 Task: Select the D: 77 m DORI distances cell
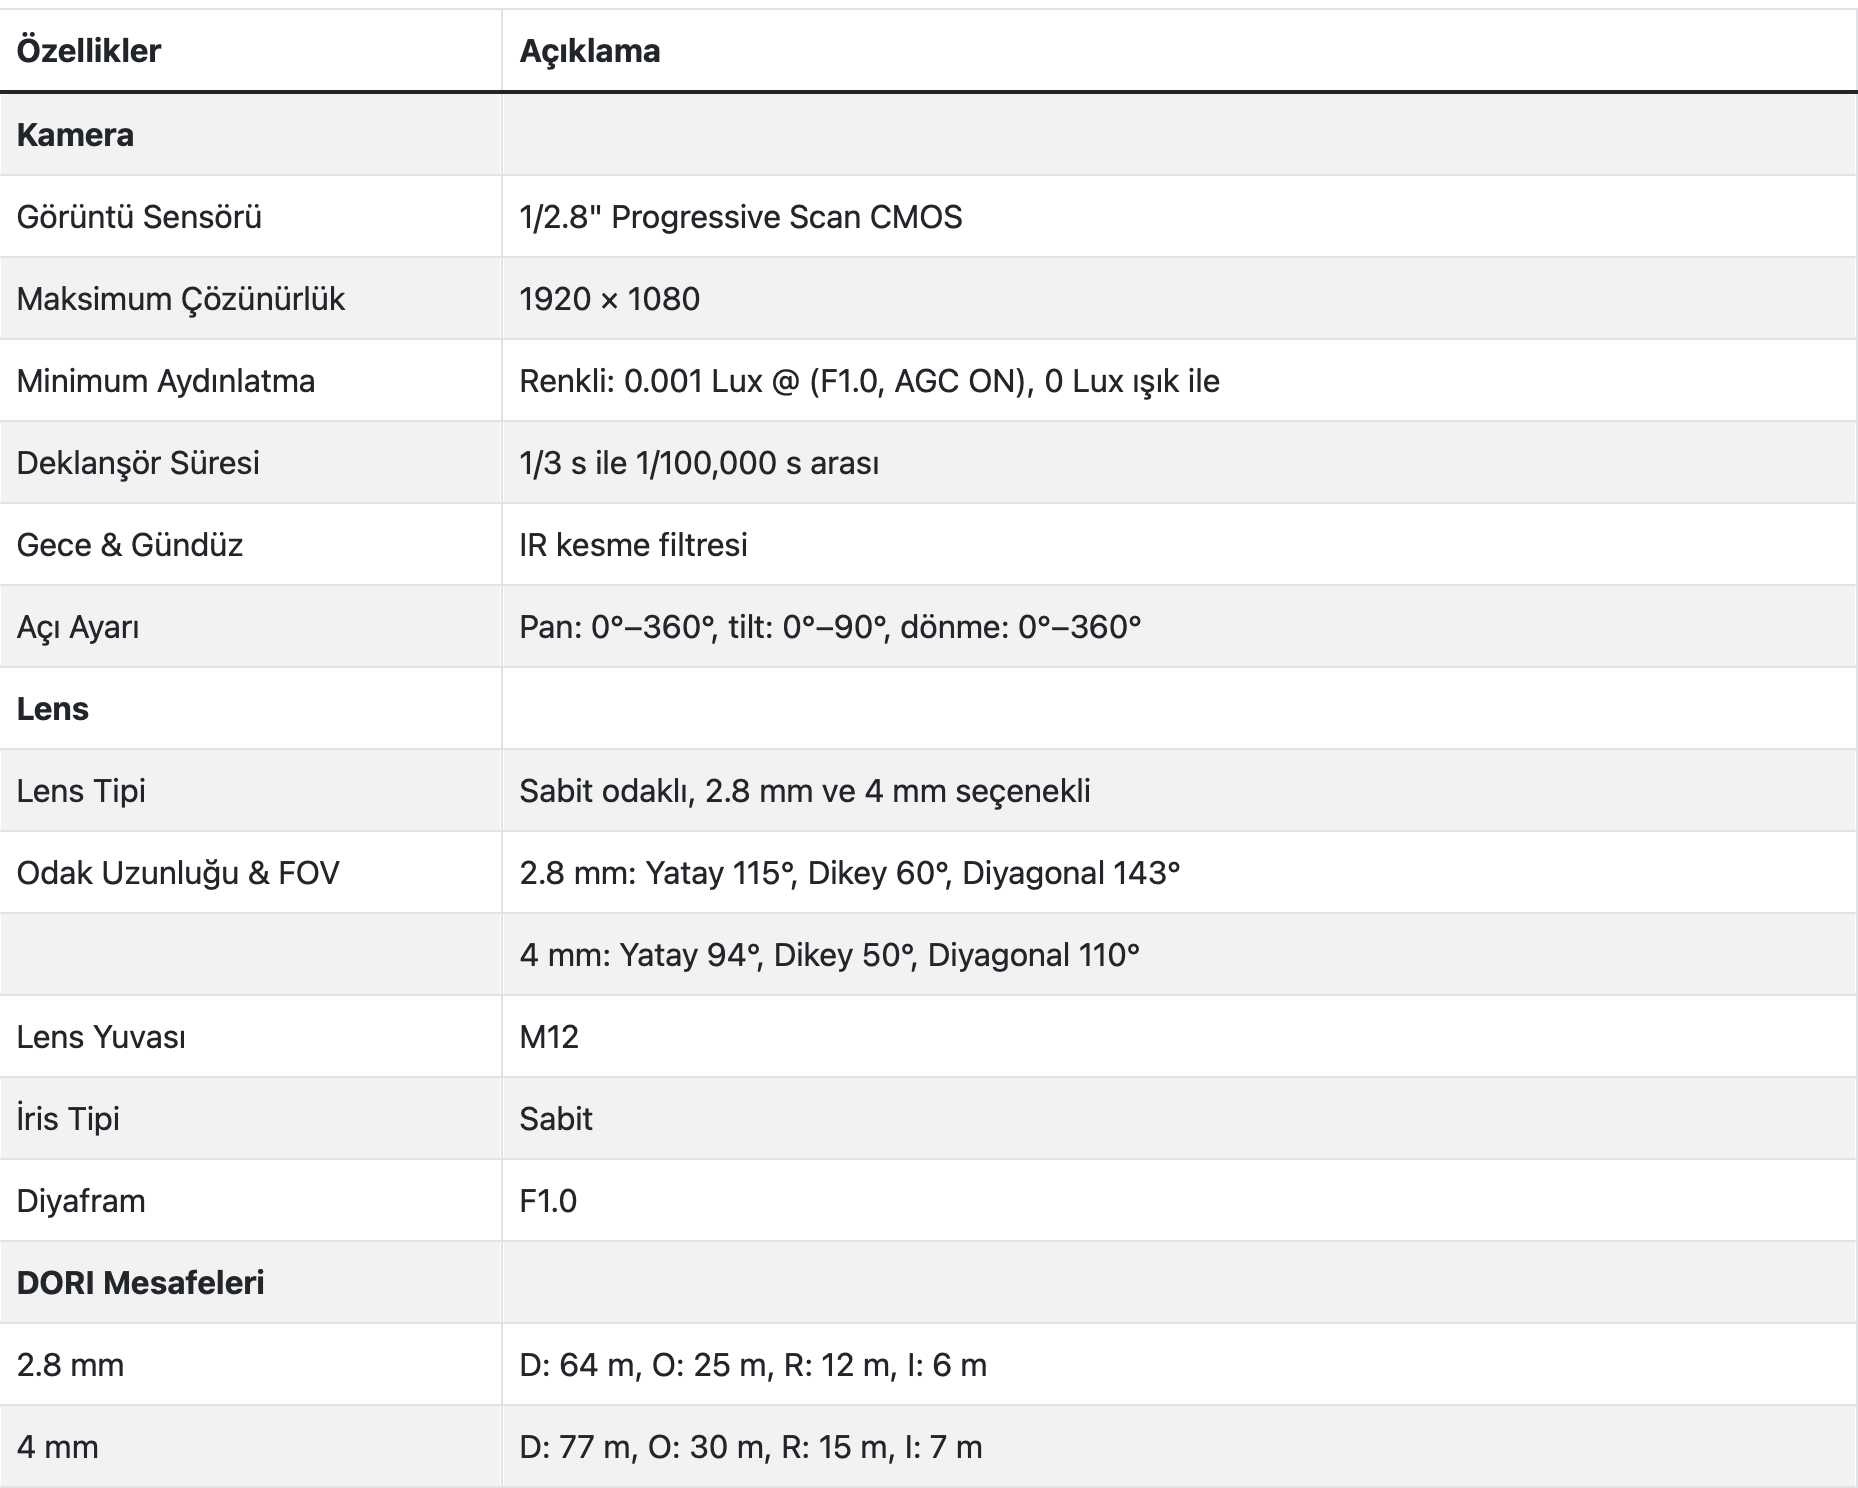tap(750, 1447)
